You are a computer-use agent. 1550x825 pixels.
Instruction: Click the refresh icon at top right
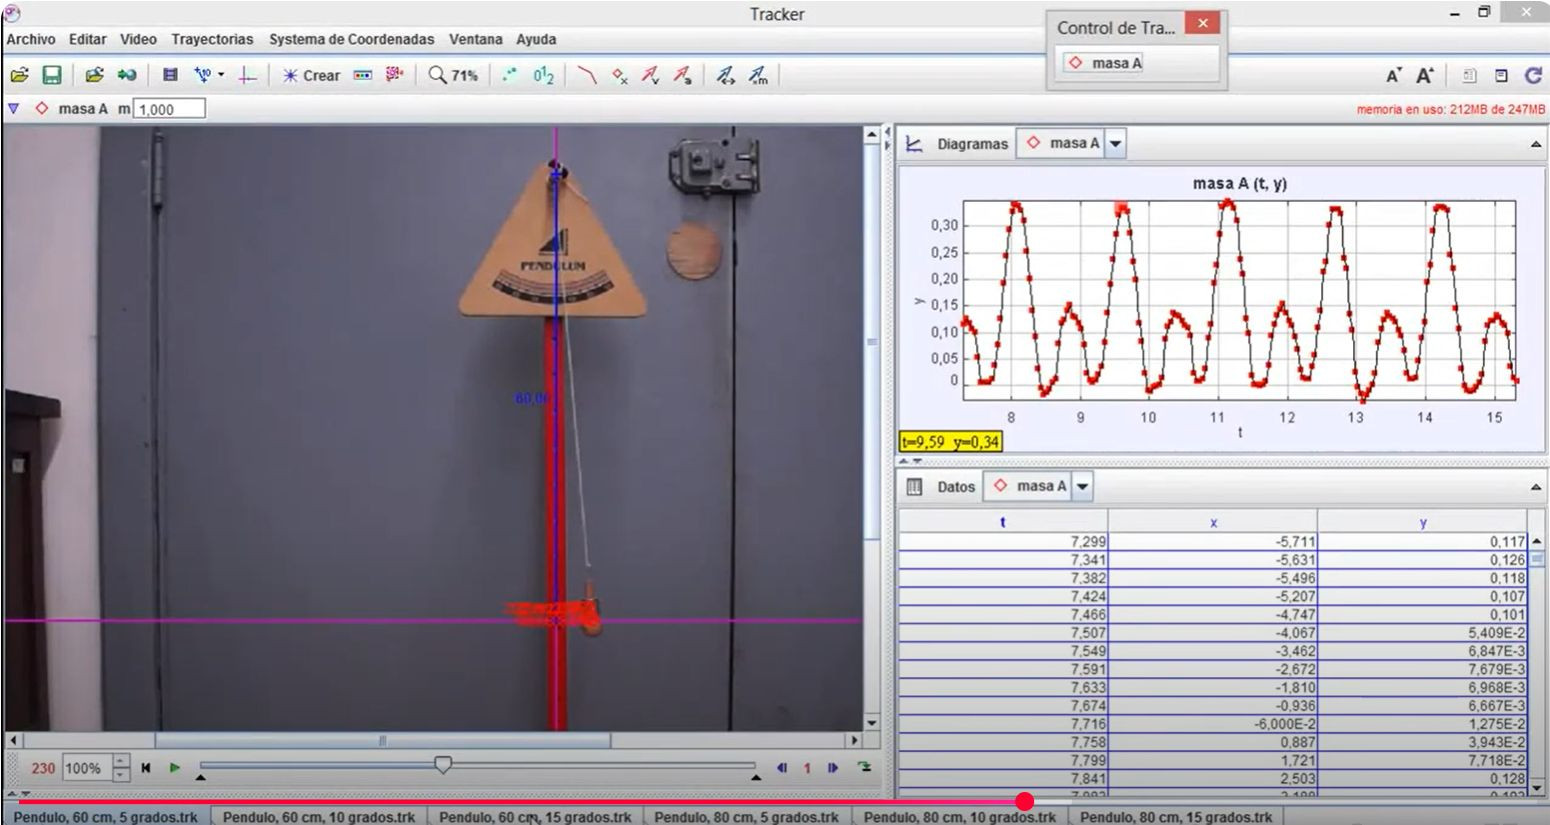1532,75
